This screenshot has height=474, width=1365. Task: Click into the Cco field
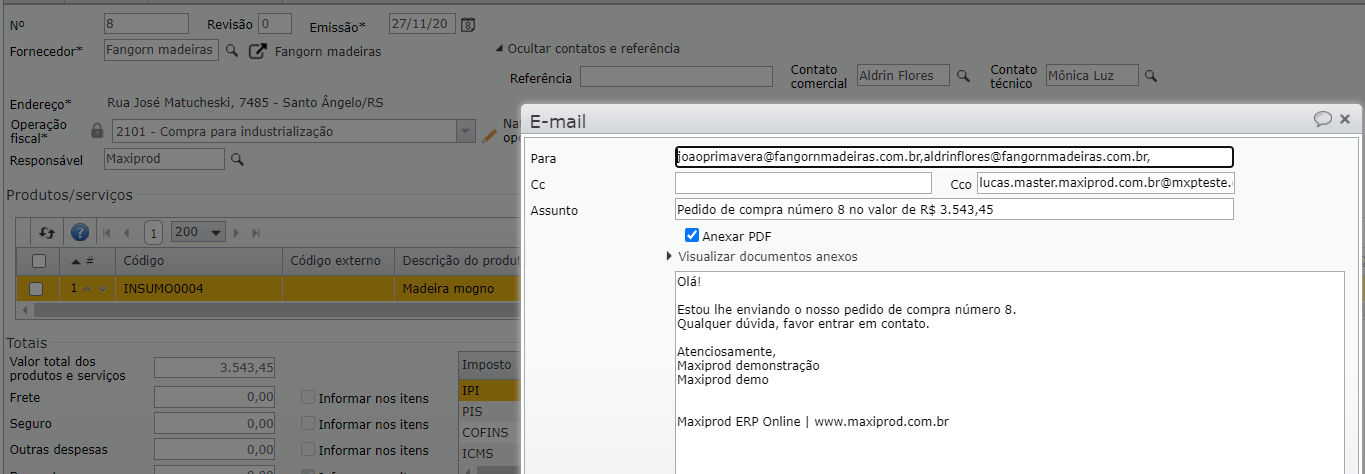pyautogui.click(x=1106, y=183)
